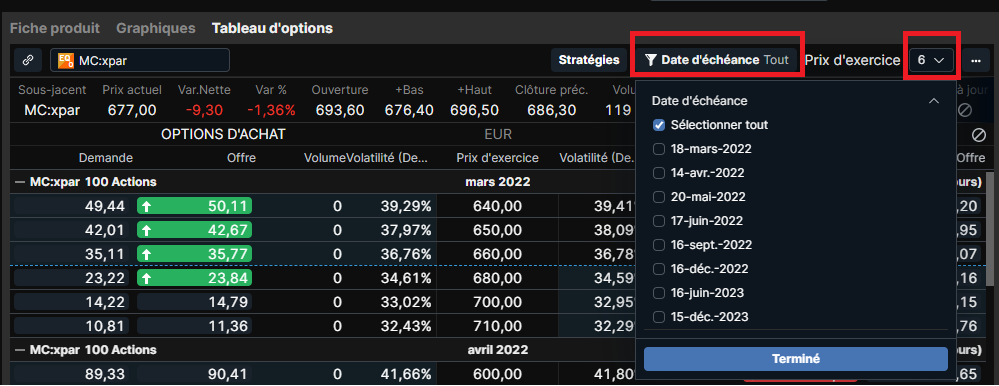Screen dimensions: 999x386
Task: Click the green up arrow on 50,11
Action: [x=147, y=206]
